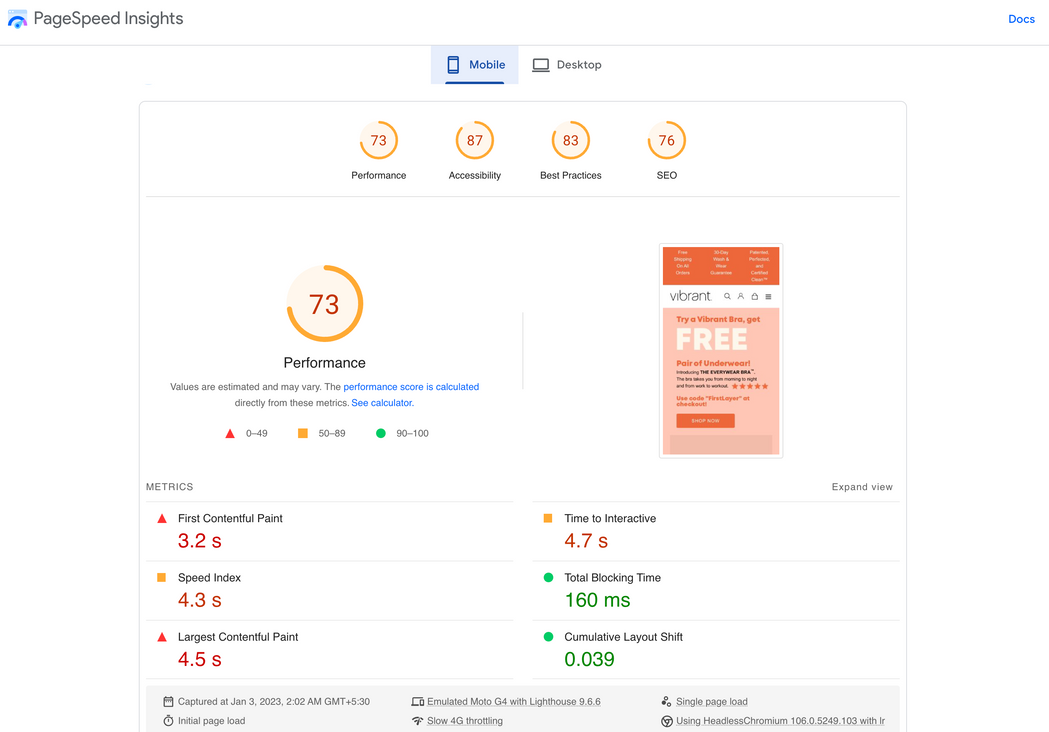Screen dimensions: 1049x732
Task: Open 'Emulated Moto G4 with Lighthouse 9.6.6' details
Action: click(513, 702)
